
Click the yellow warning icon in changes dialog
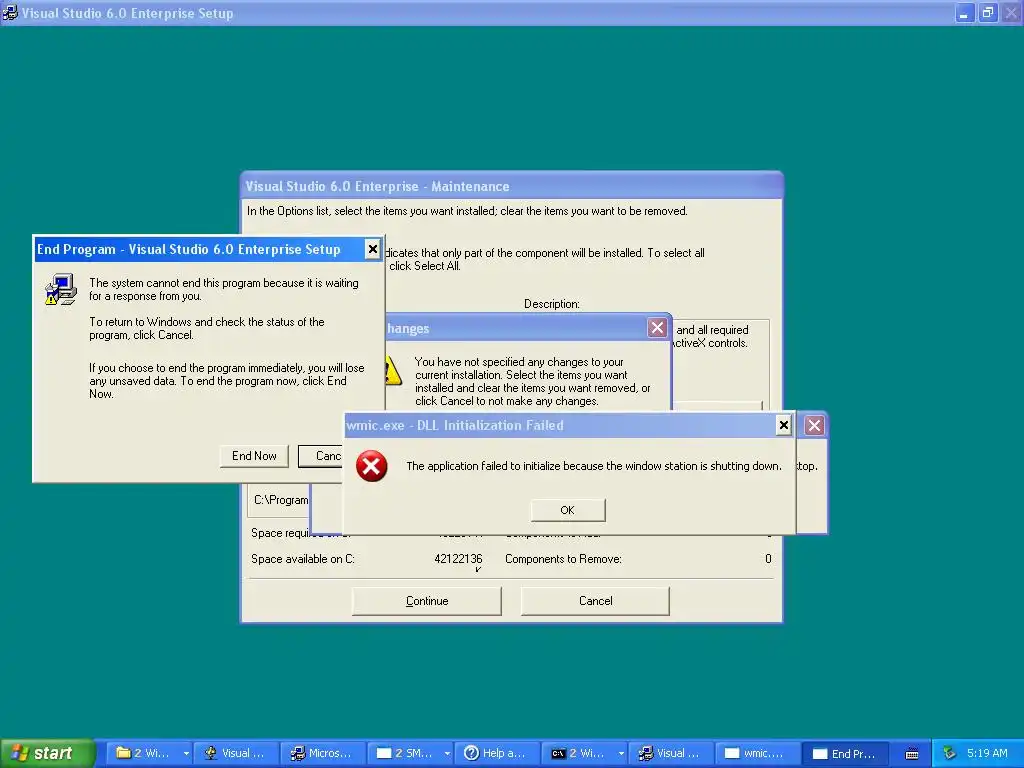(x=392, y=370)
